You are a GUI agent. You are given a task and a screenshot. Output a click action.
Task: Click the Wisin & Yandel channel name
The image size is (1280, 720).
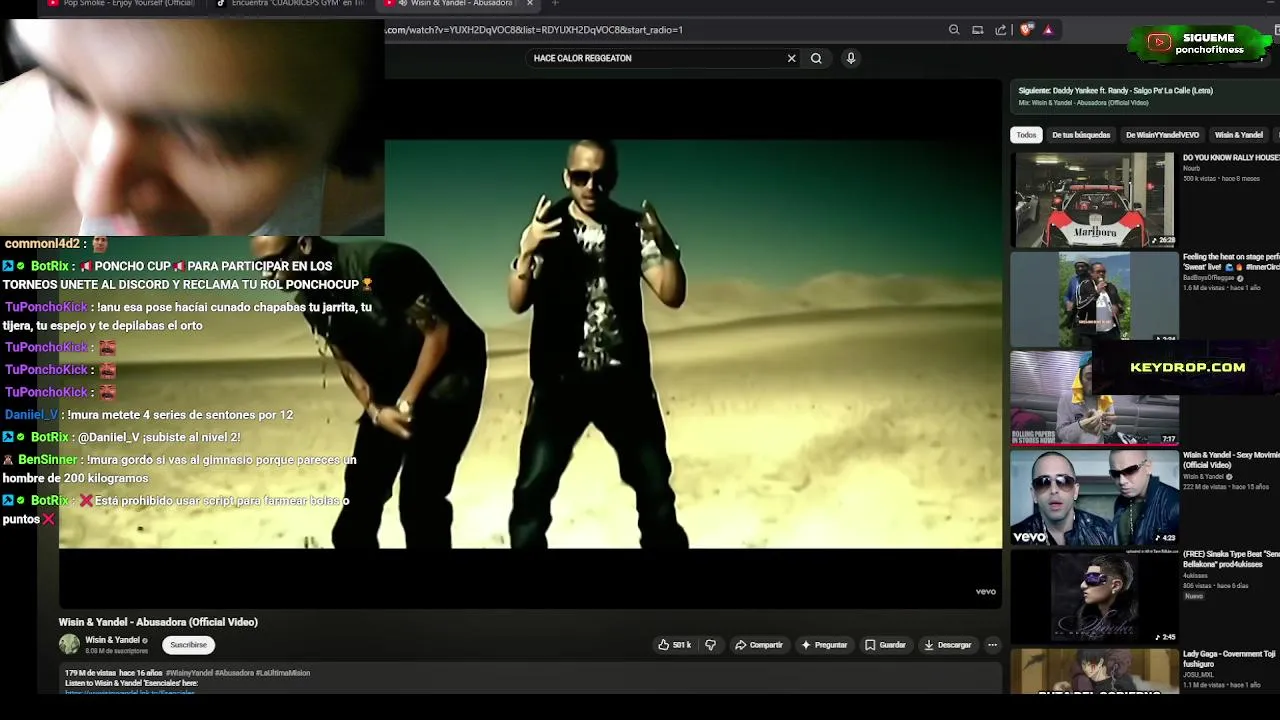[x=112, y=640]
